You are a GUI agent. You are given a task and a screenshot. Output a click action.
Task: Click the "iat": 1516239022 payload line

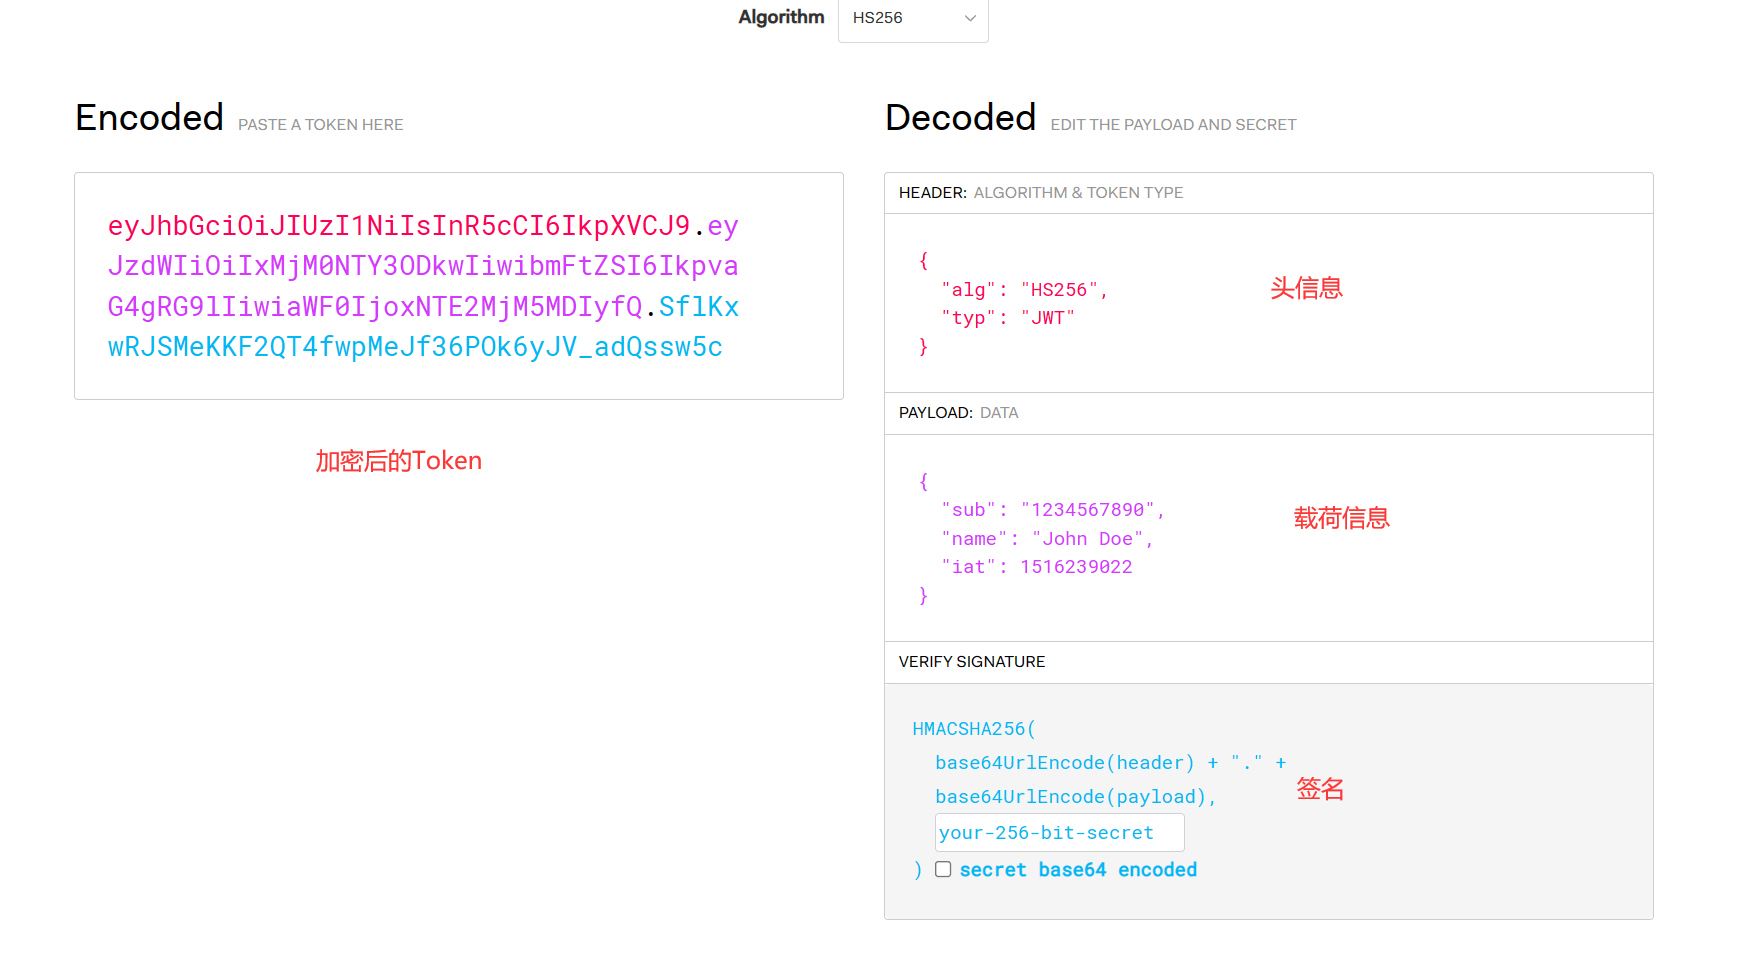tap(1036, 567)
